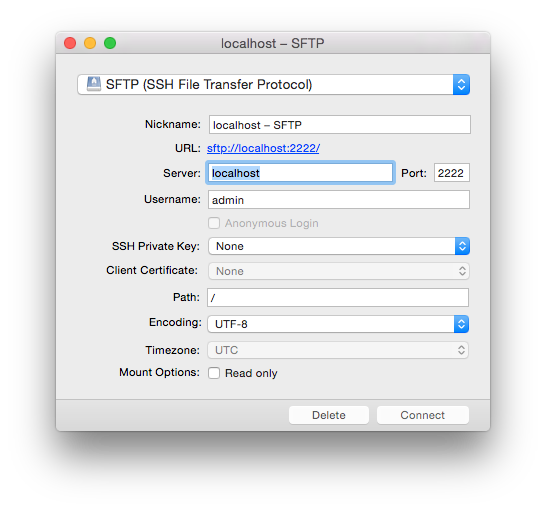Click the Port field showing 2222
546x511 pixels.
tap(452, 173)
